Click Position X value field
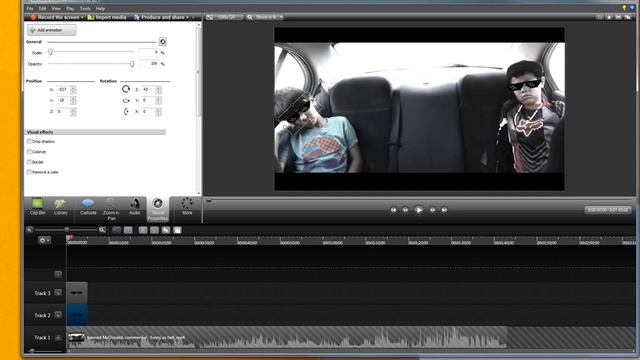 (63, 89)
